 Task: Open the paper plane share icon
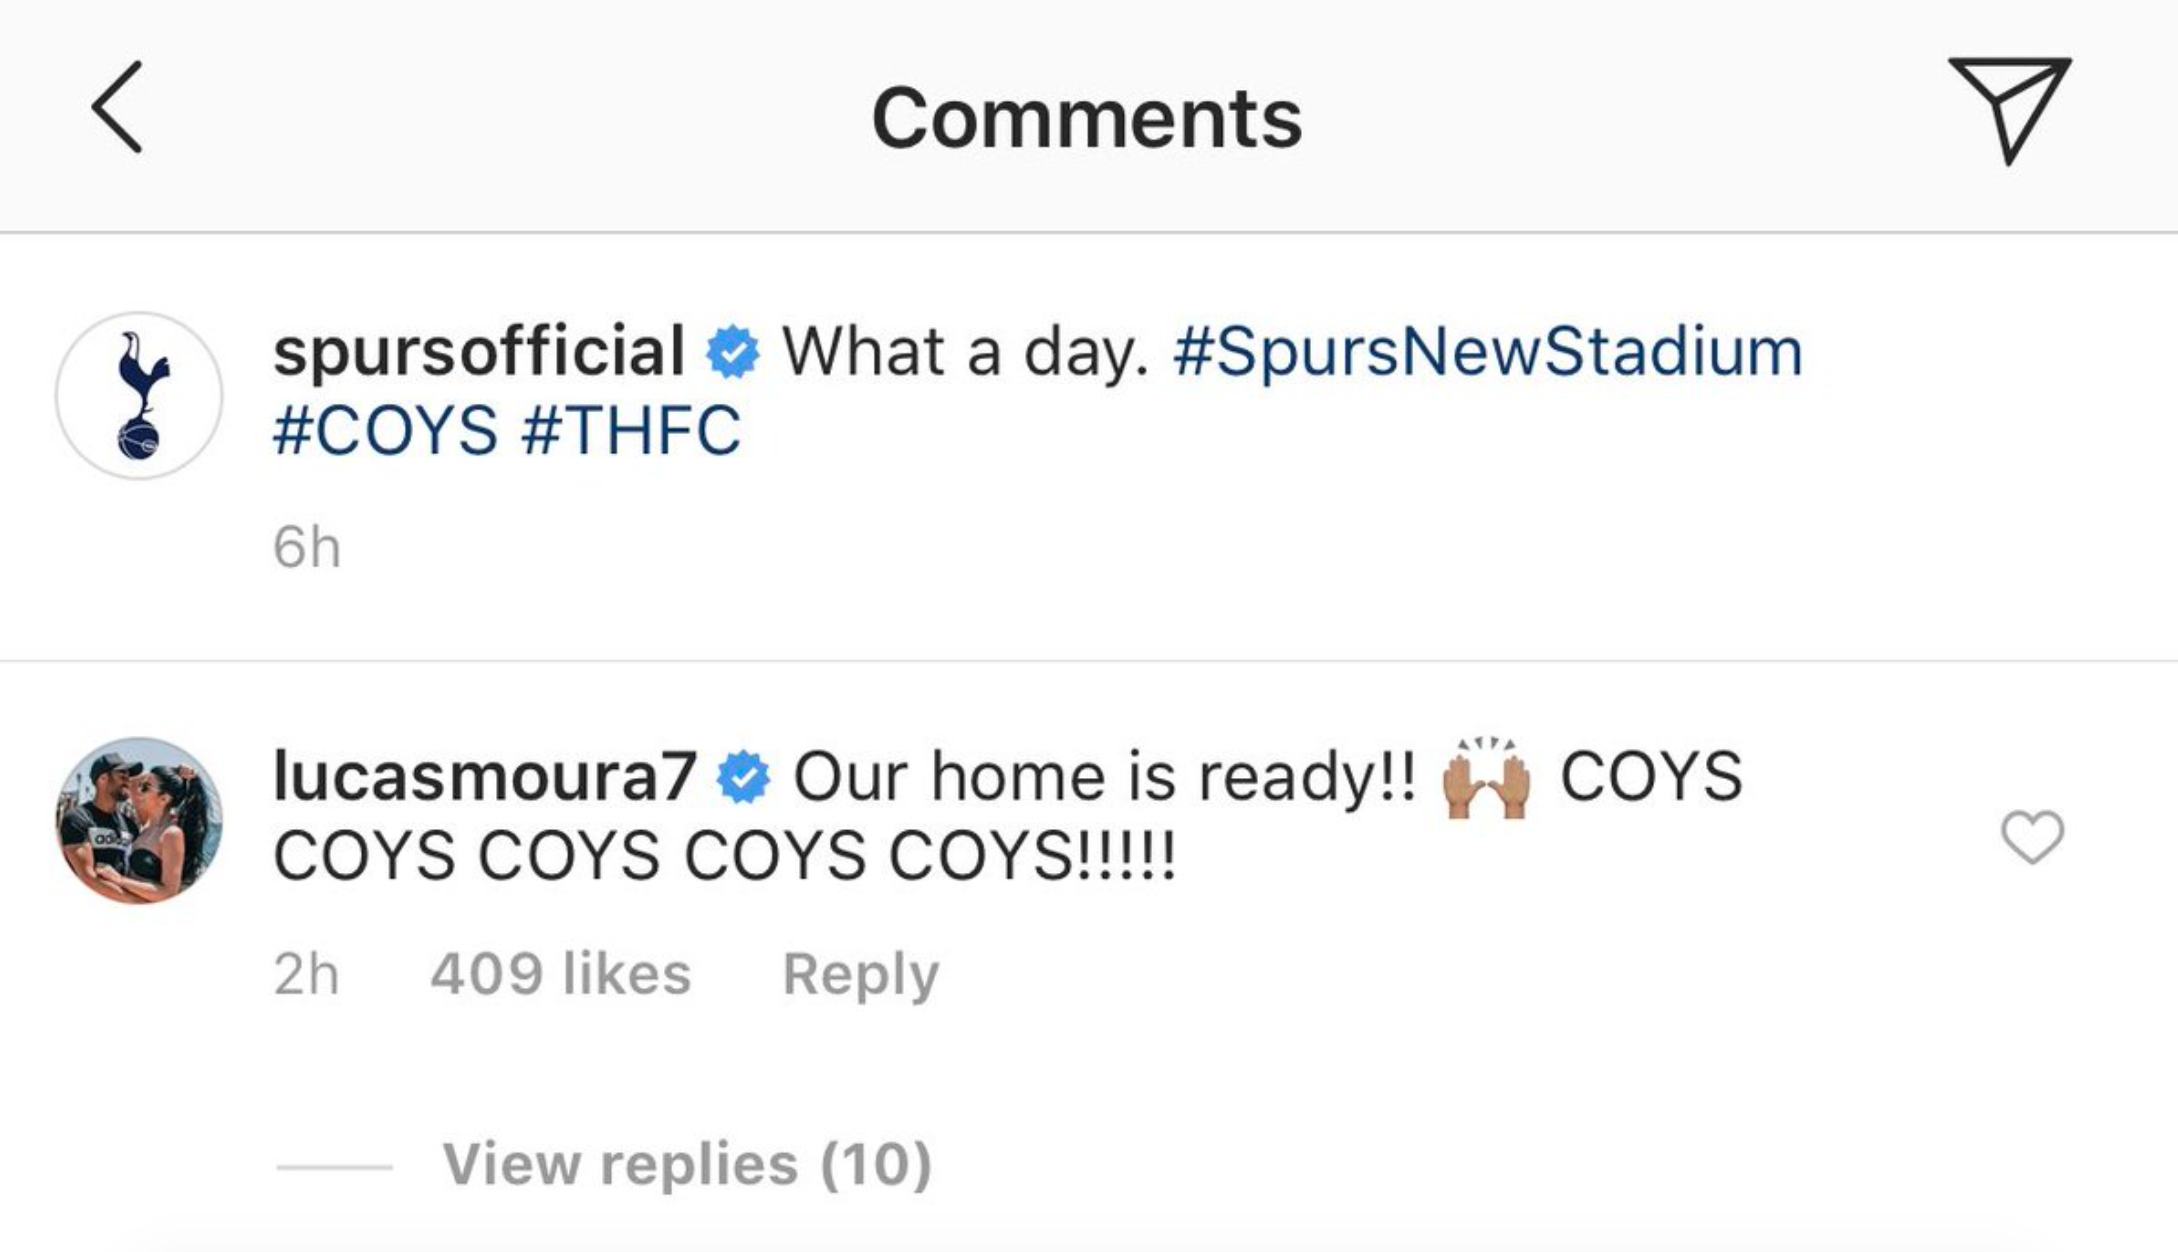[x=2008, y=108]
